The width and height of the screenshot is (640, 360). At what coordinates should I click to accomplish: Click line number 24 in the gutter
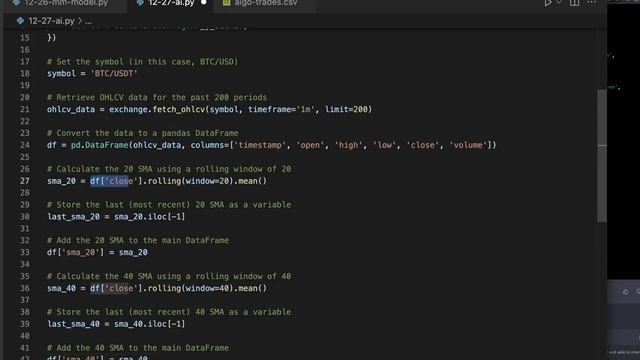tap(25, 145)
